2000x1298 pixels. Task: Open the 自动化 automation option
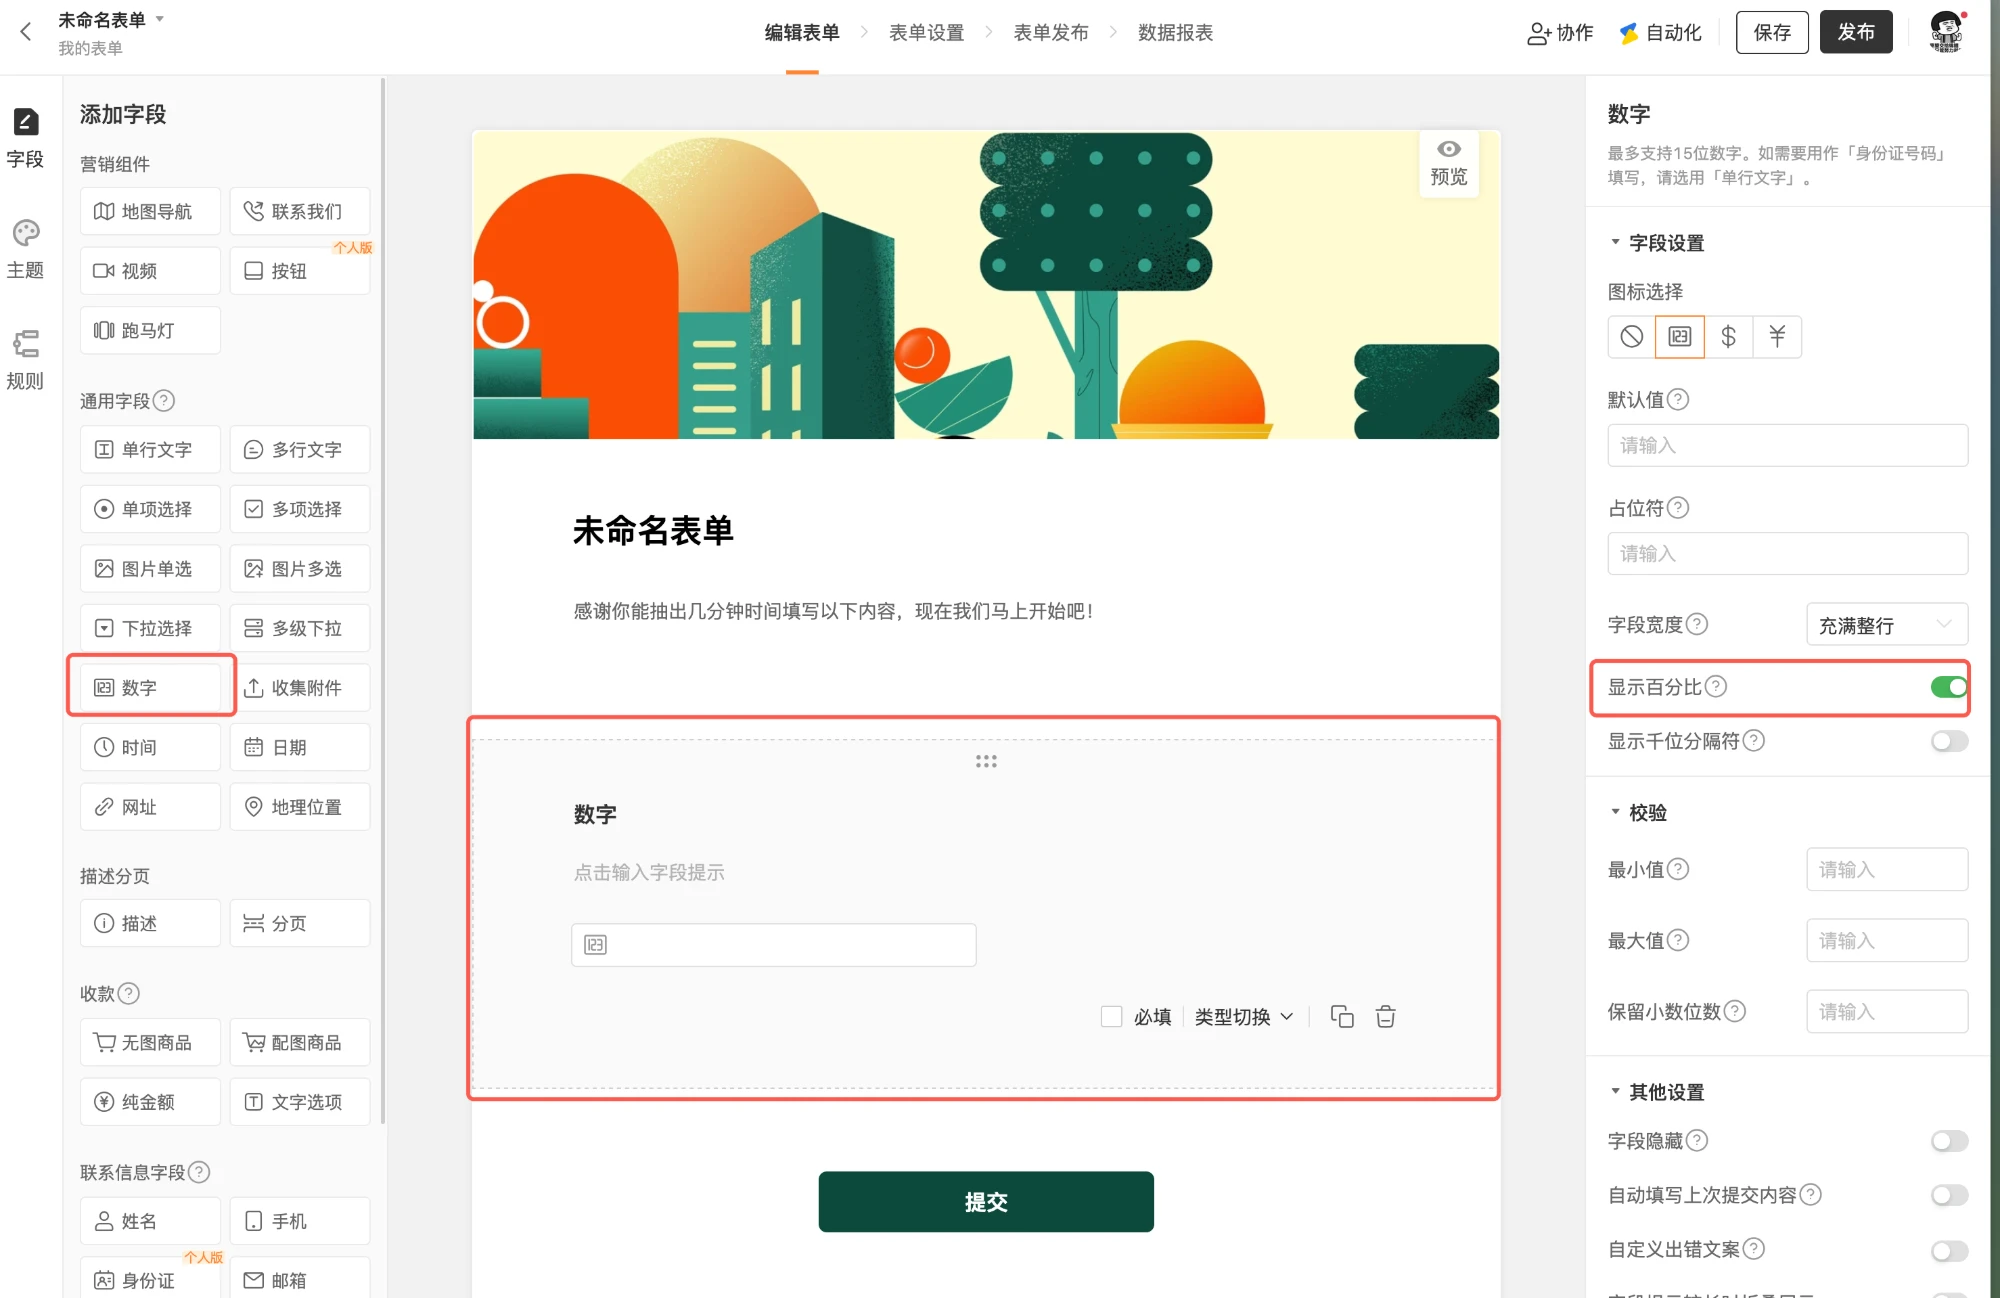[x=1661, y=33]
